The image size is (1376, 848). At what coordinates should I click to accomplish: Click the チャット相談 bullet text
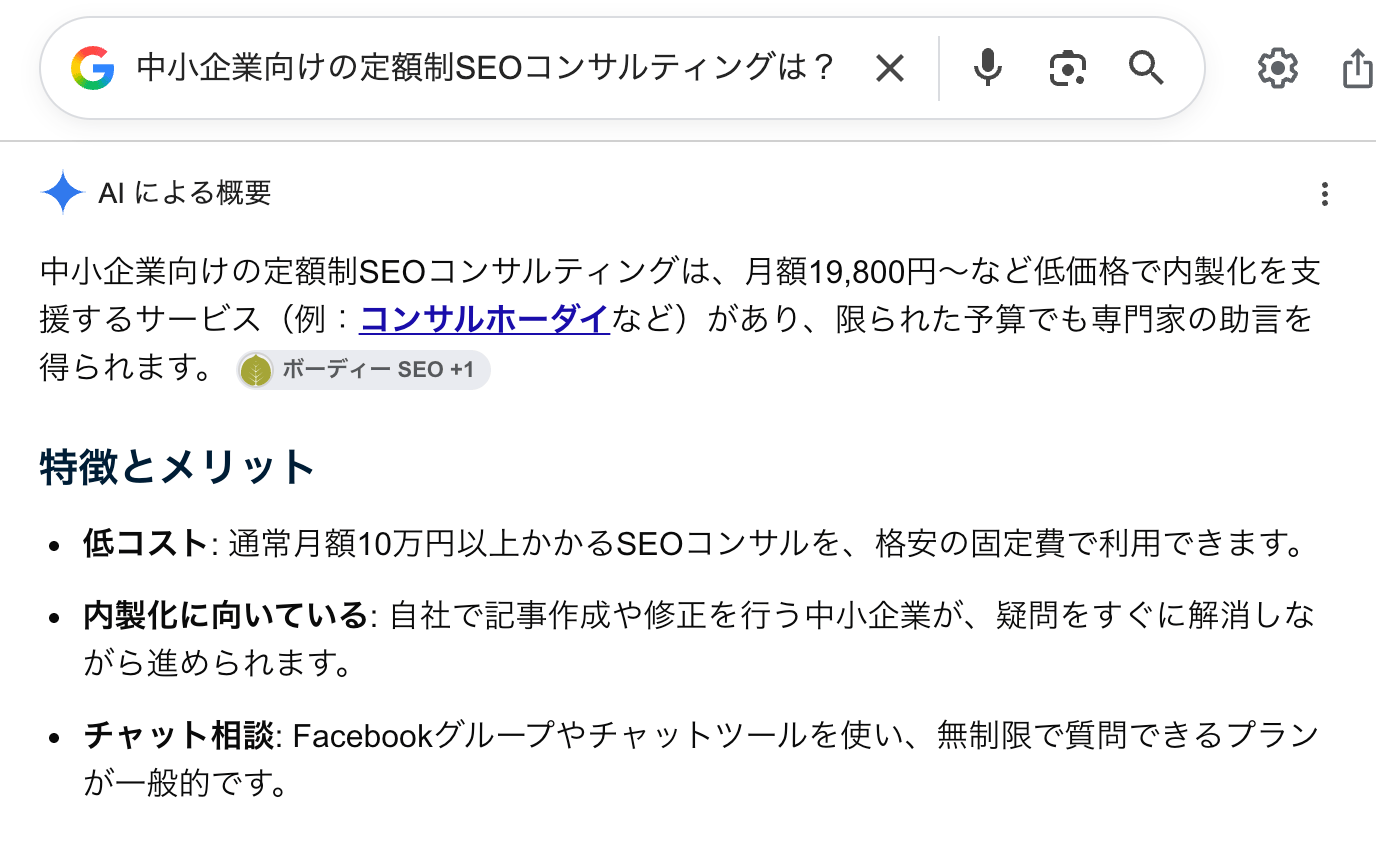coord(179,737)
